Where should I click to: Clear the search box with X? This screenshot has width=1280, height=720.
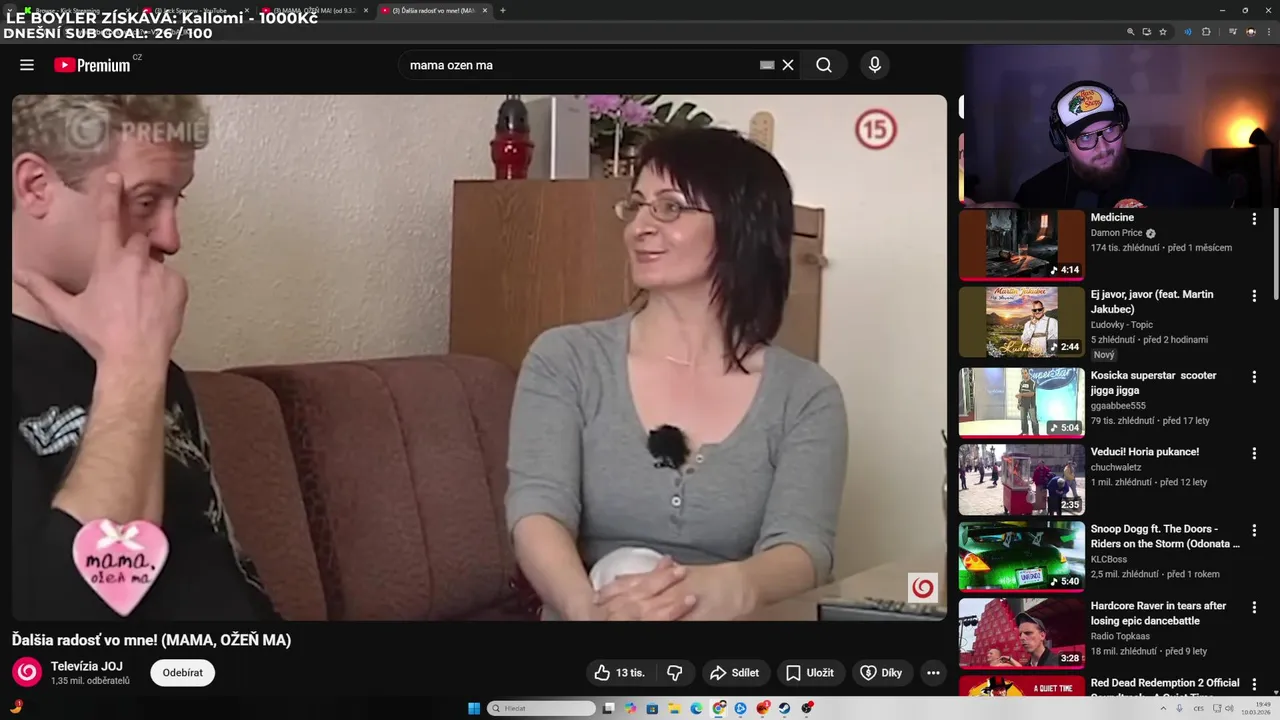point(788,65)
